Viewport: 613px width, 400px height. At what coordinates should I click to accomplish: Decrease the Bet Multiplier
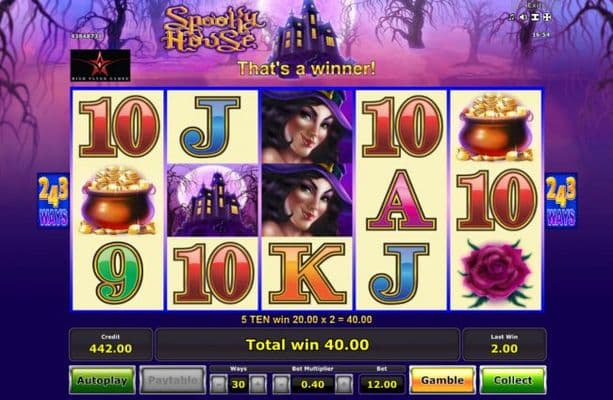(x=281, y=384)
